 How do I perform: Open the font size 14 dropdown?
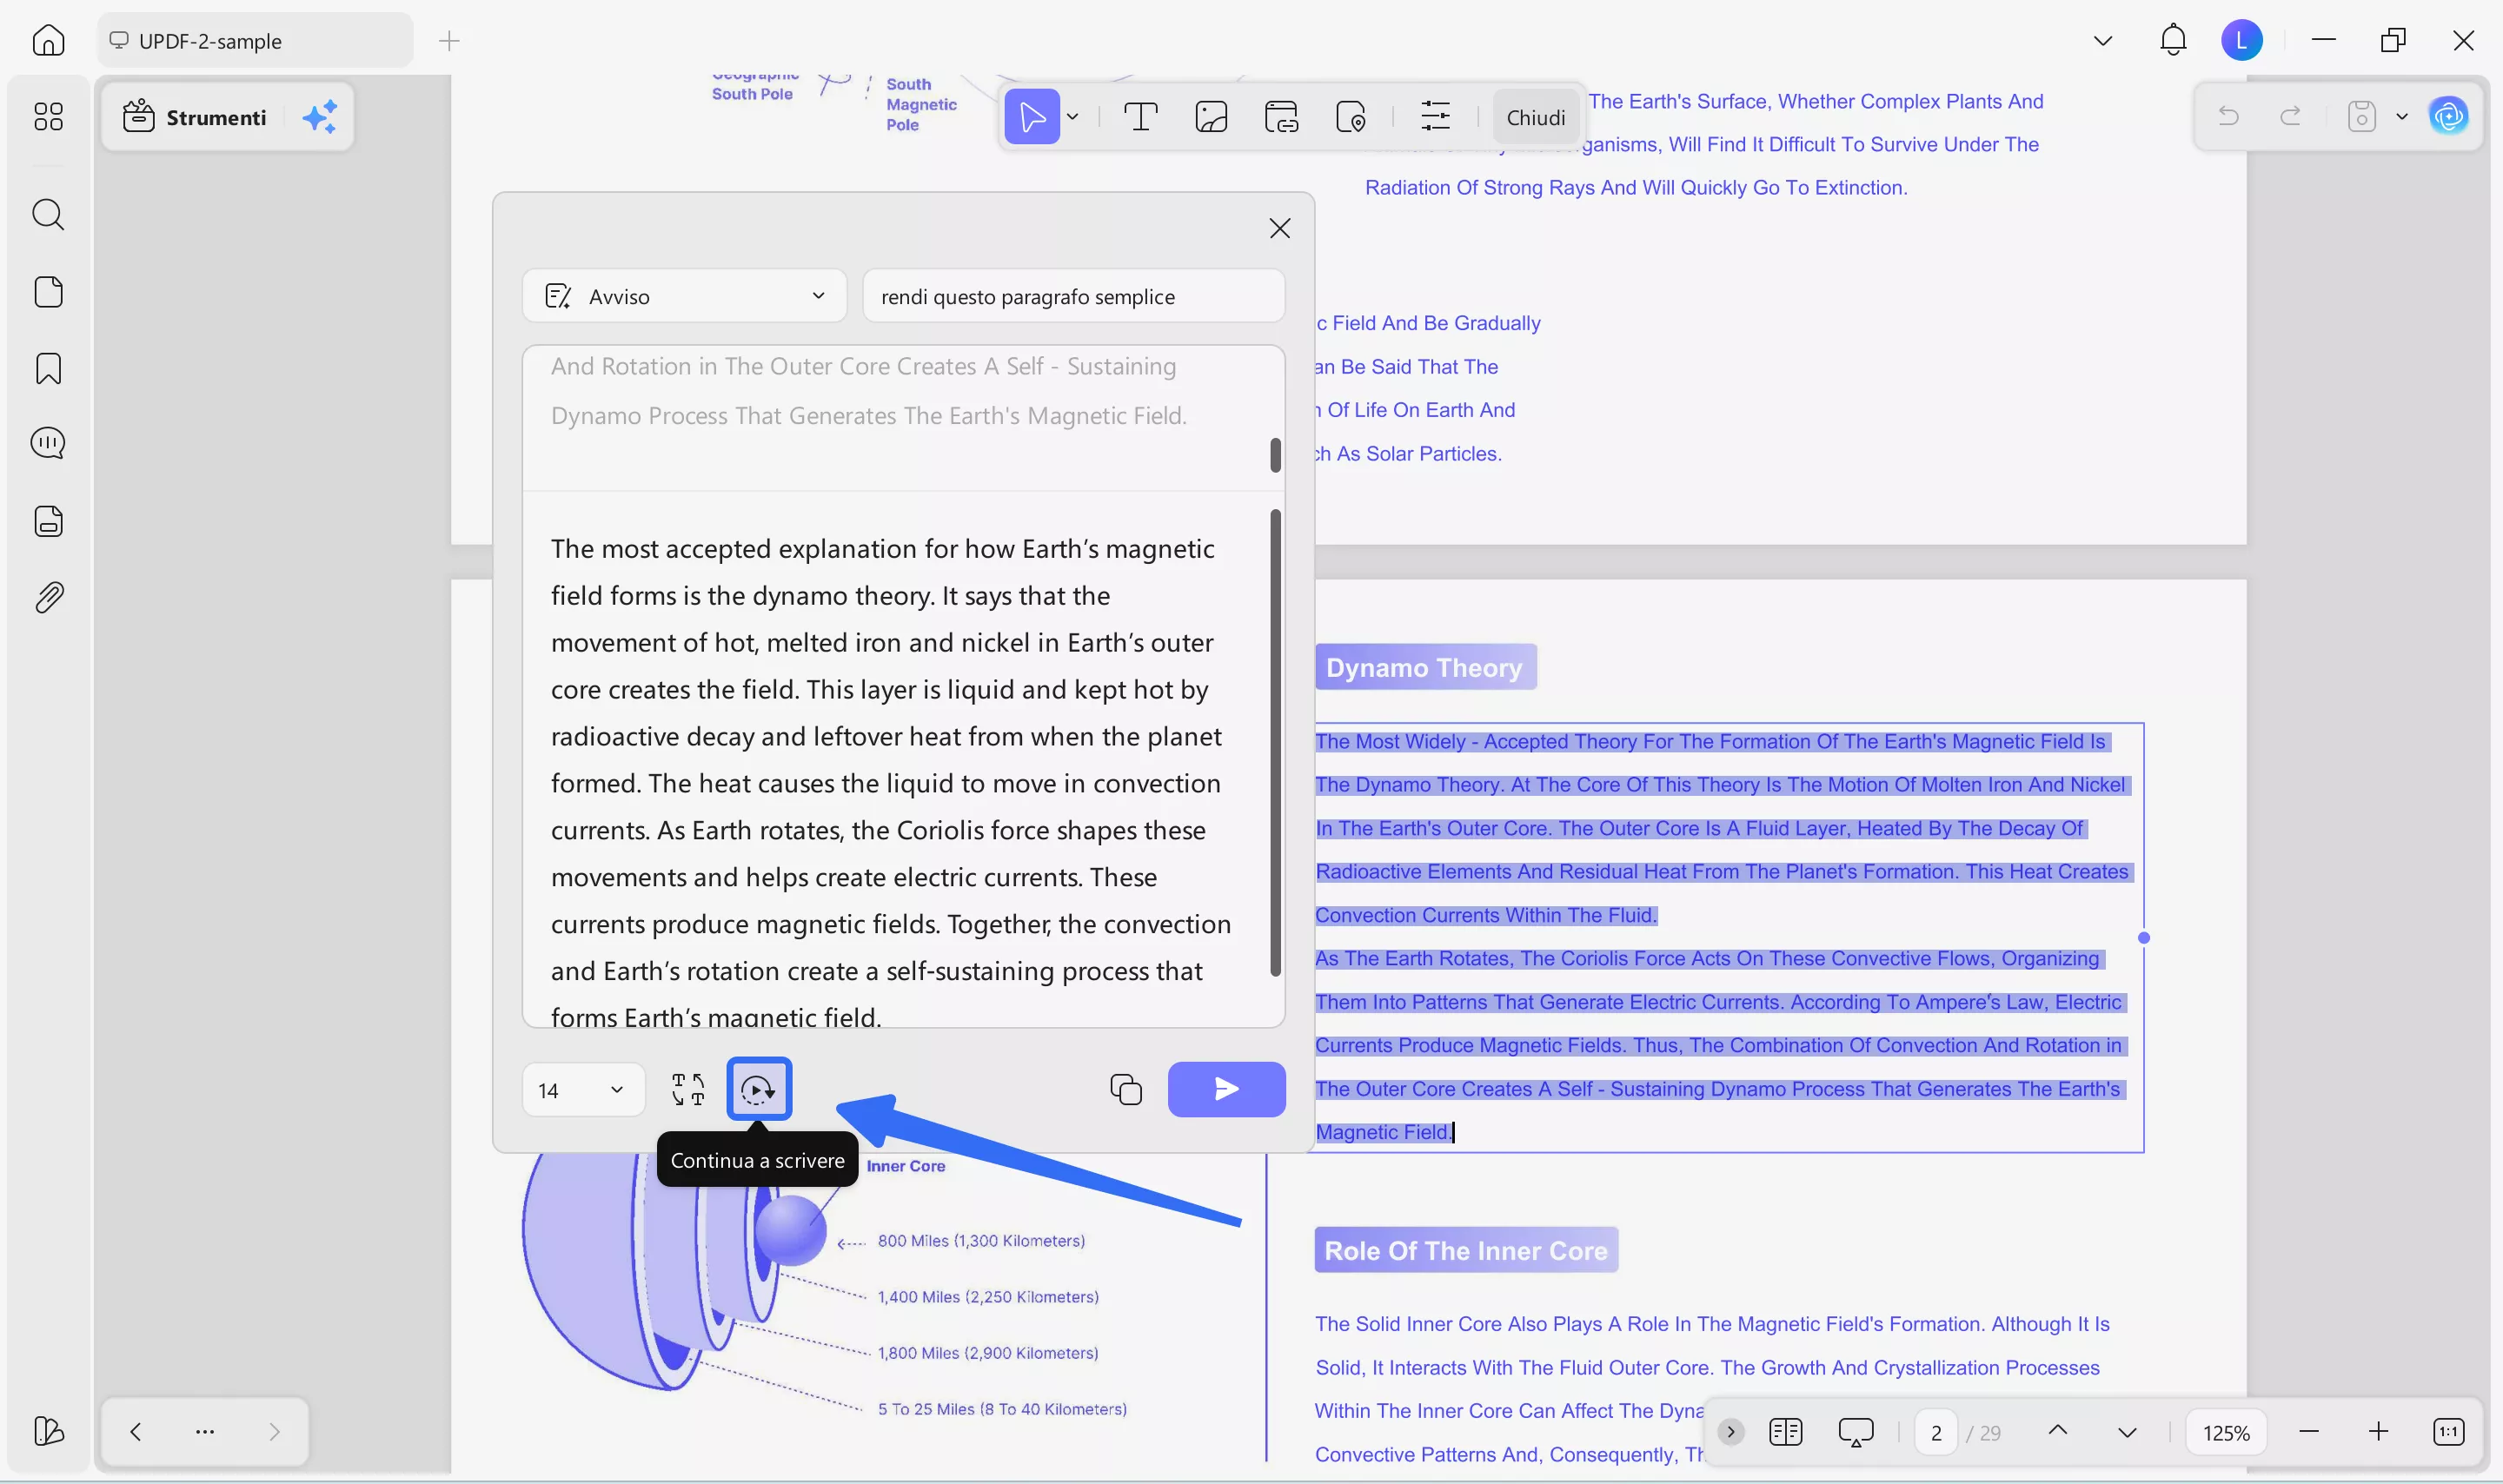point(583,1090)
